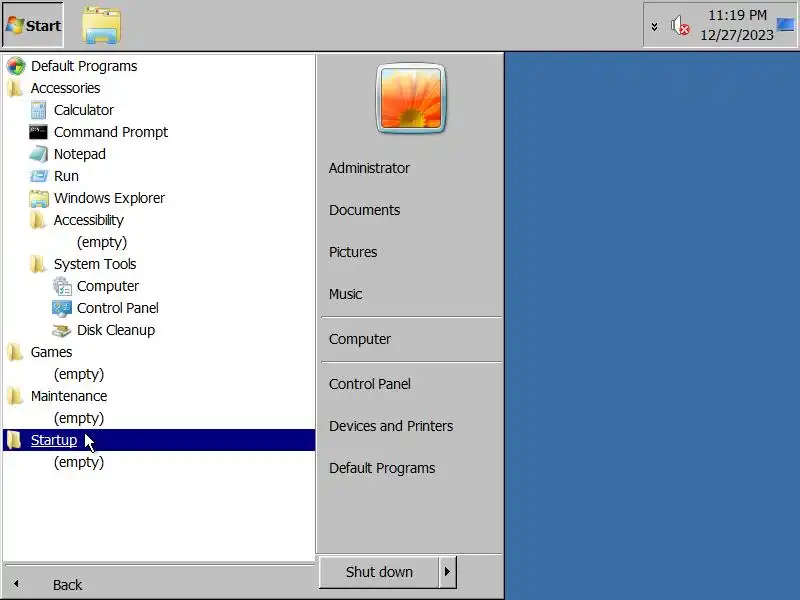Click the Disk Cleanup icon
The height and width of the screenshot is (600, 800).
pos(62,331)
